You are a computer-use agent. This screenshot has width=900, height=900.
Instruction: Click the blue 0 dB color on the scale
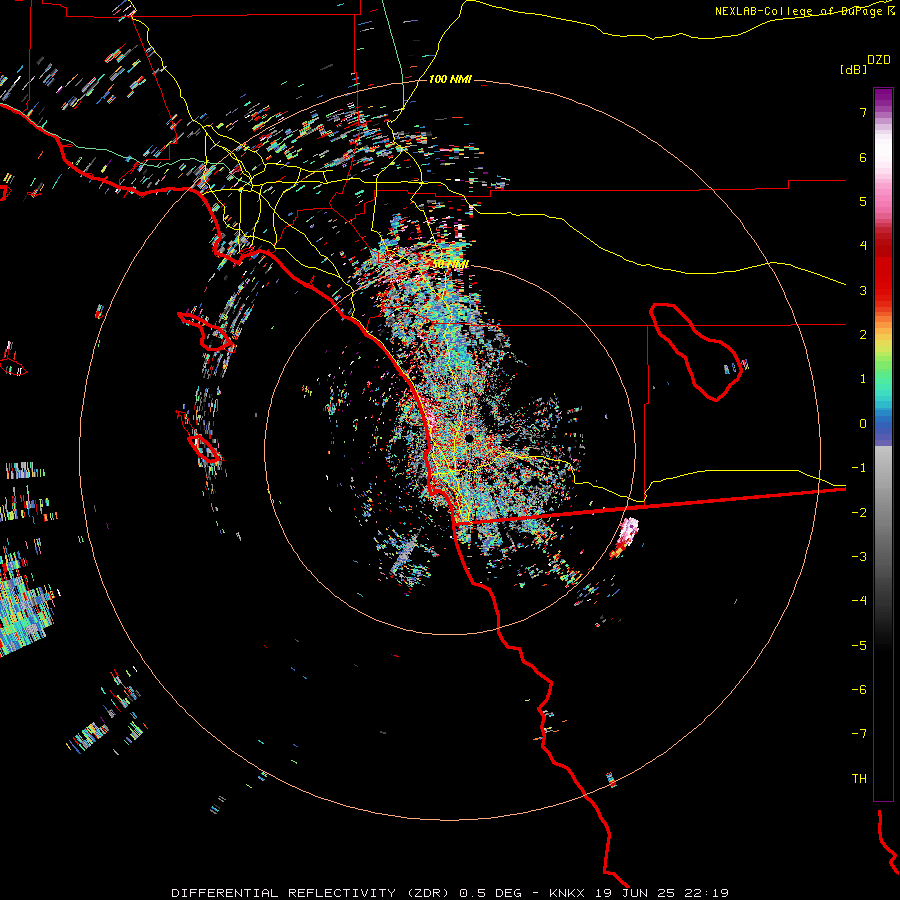(x=883, y=424)
